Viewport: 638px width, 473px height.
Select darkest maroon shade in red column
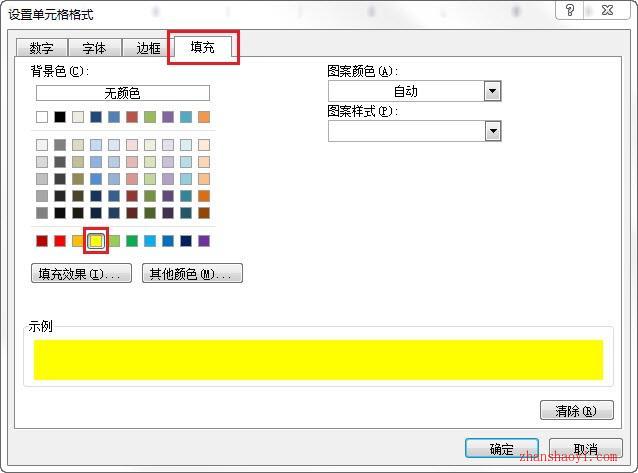[132, 212]
